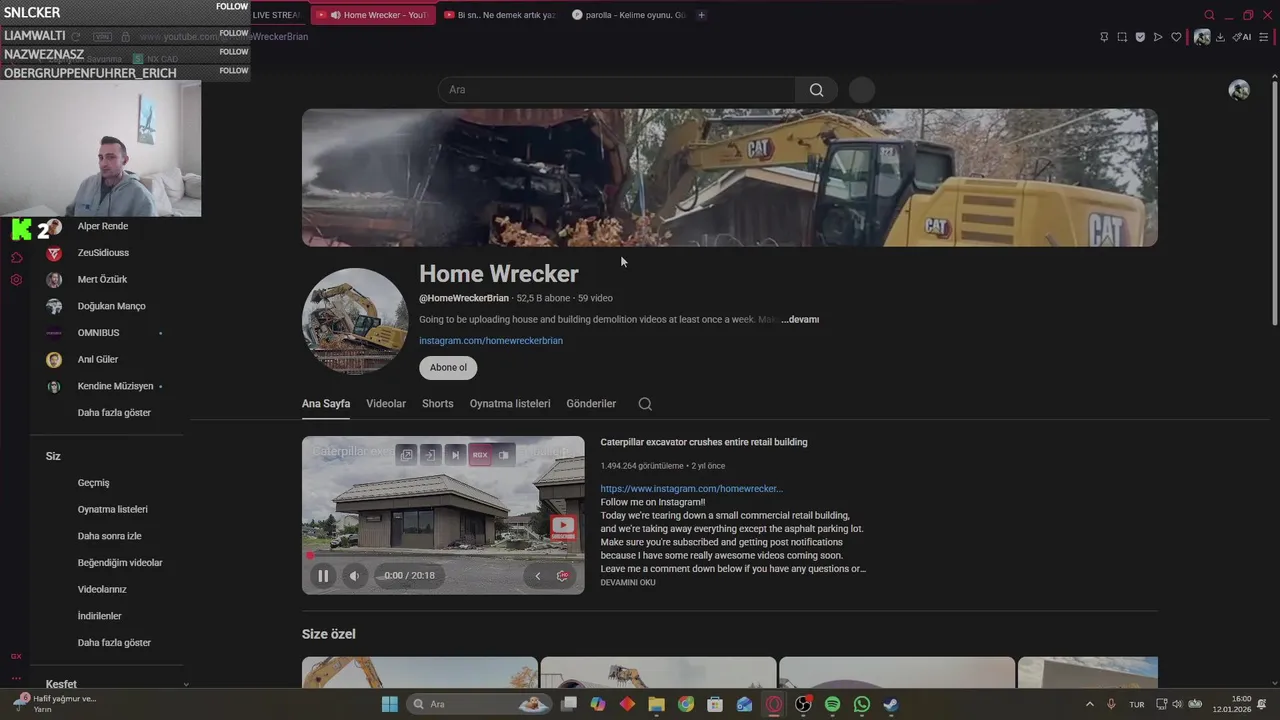Click Opera toolbar snapshot capture icon
1280x720 pixels.
click(x=1122, y=37)
